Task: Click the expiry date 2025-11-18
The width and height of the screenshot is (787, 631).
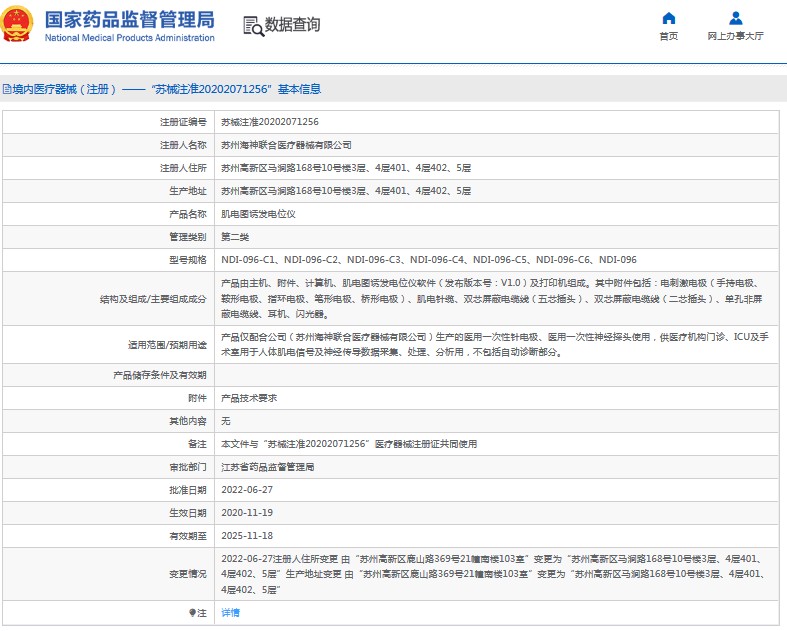Action: pyautogui.click(x=246, y=536)
